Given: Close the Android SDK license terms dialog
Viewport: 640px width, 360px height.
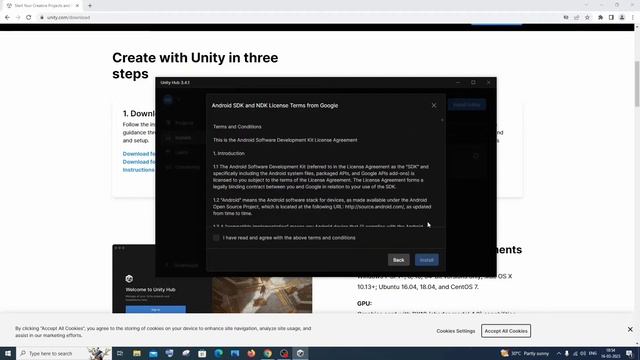Looking at the screenshot, I should [434, 105].
